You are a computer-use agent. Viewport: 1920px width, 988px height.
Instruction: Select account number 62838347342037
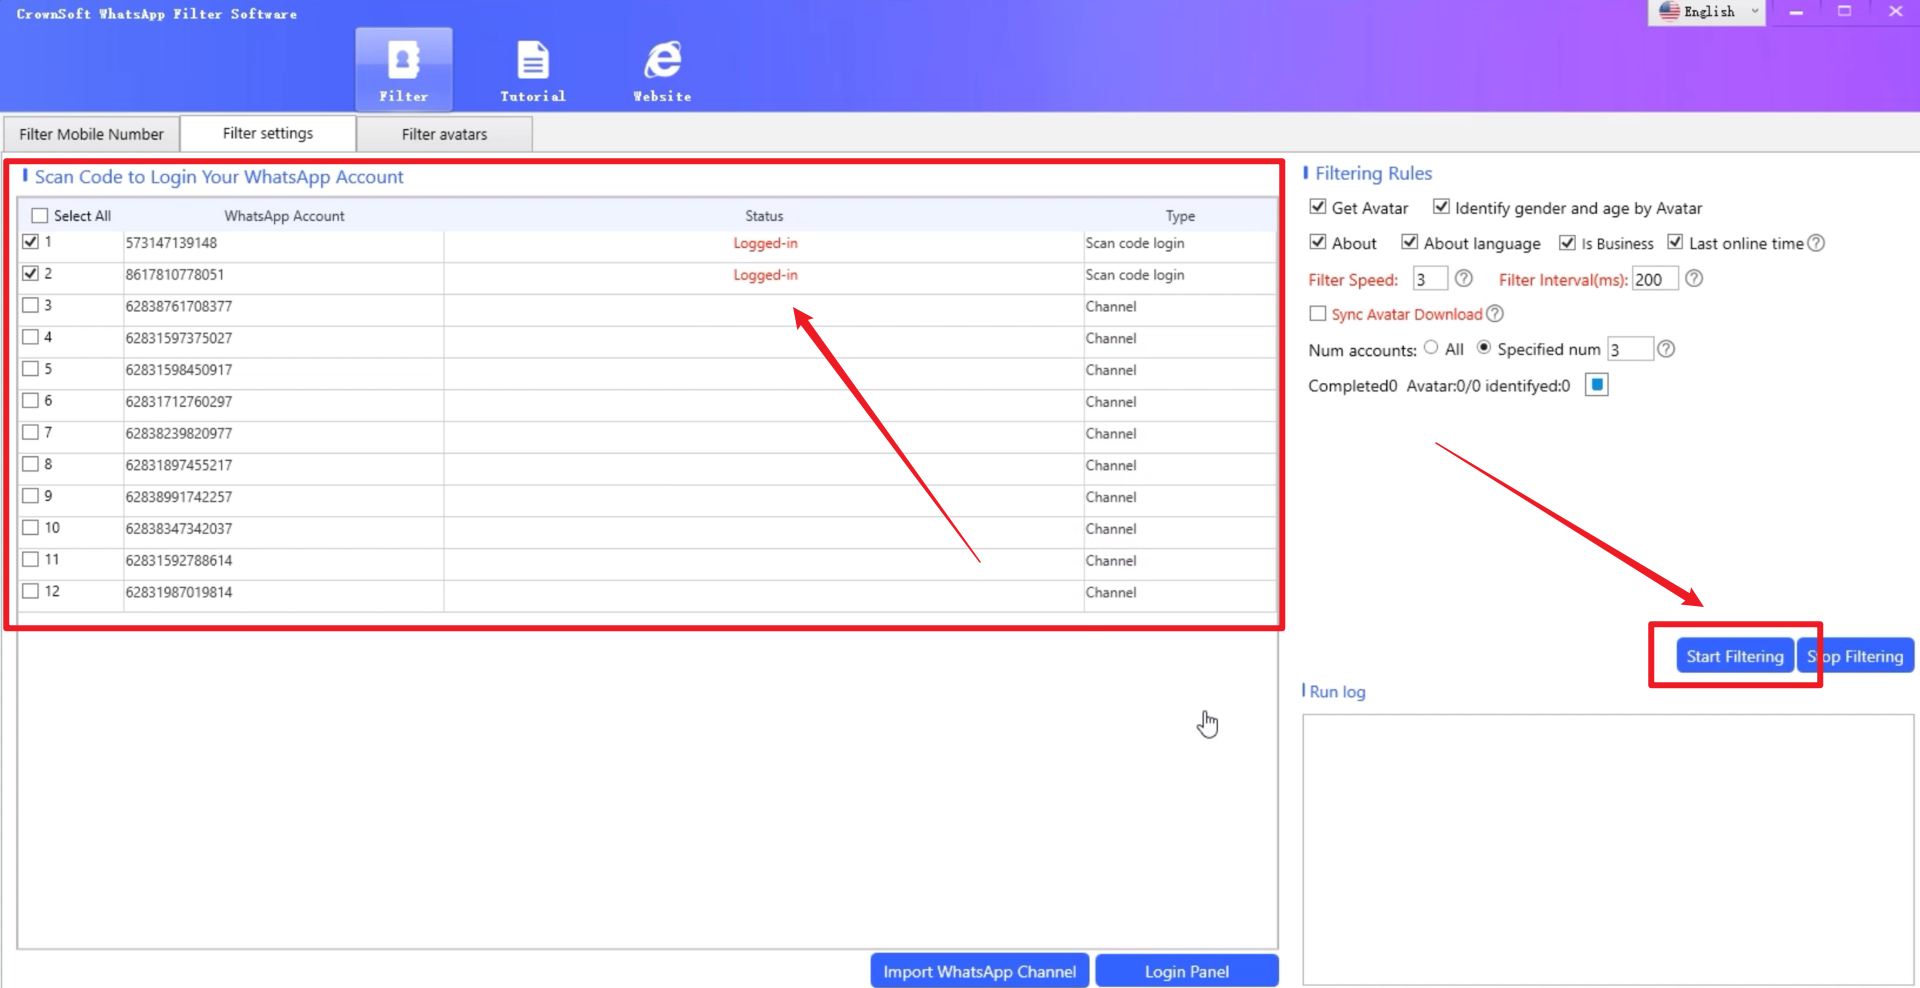click(179, 529)
